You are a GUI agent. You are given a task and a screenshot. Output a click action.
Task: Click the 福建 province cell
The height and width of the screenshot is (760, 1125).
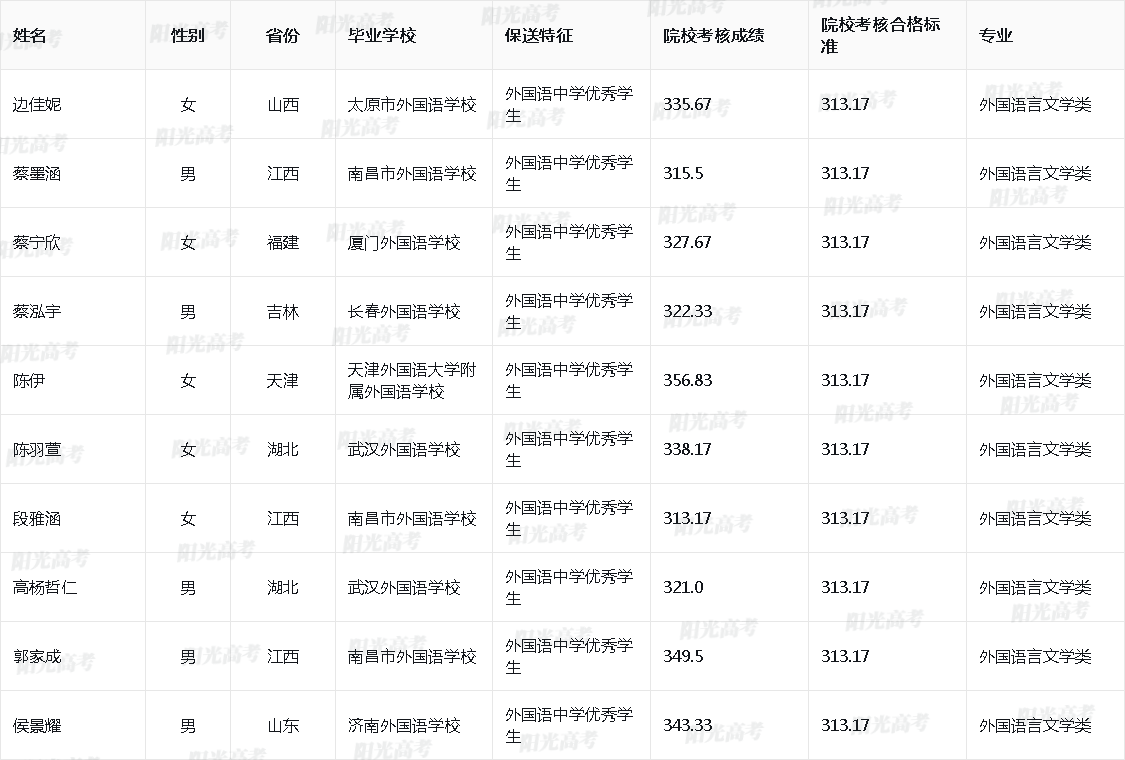(x=283, y=243)
